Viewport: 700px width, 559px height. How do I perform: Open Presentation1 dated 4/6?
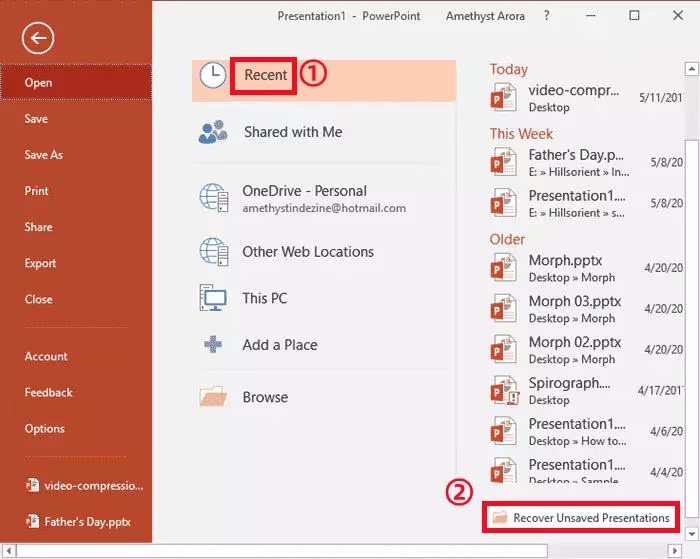pyautogui.click(x=585, y=431)
